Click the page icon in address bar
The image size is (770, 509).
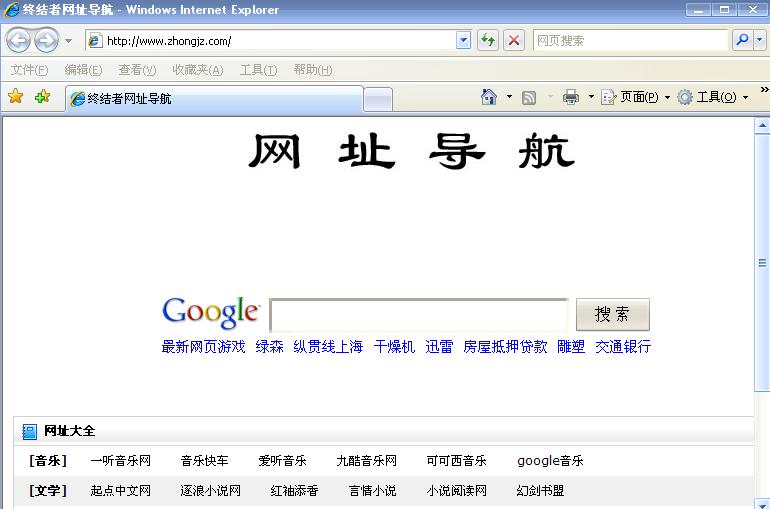[95, 41]
